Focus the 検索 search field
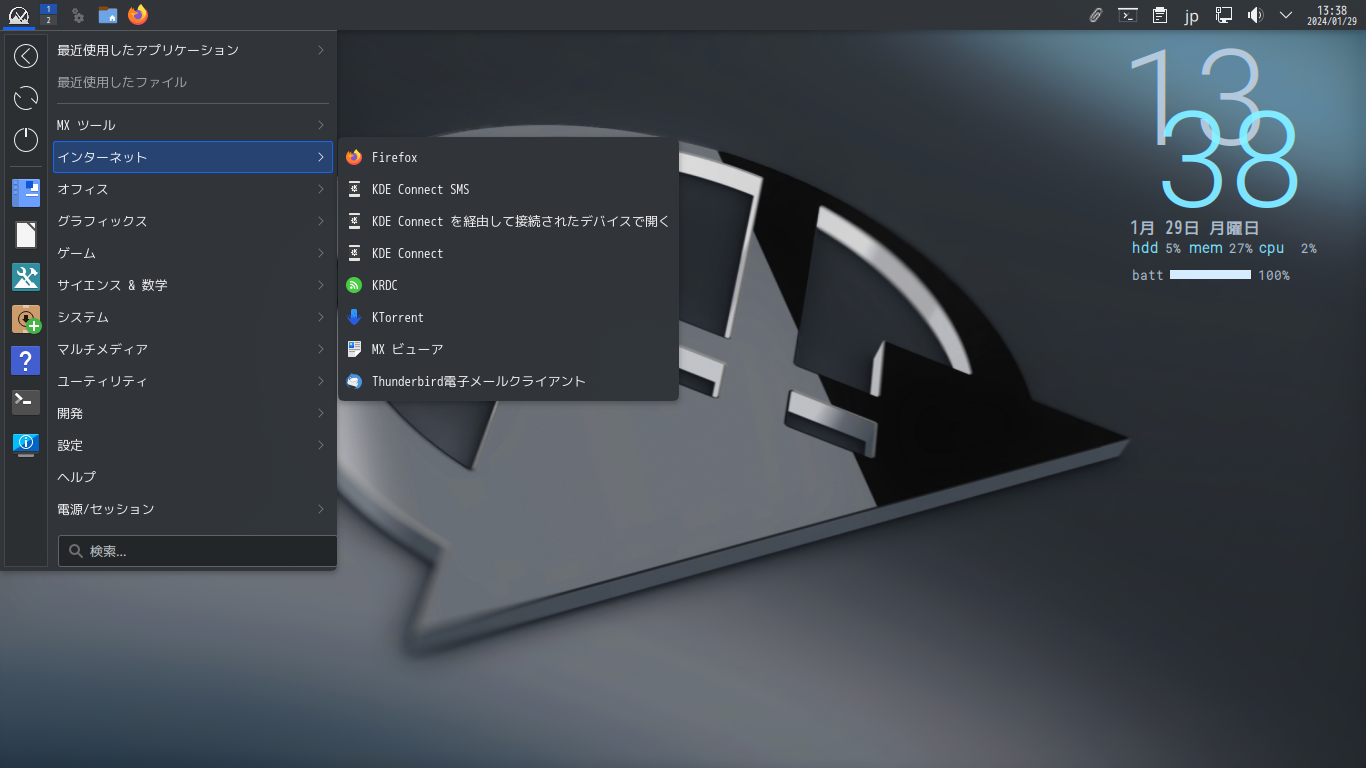 (x=198, y=551)
